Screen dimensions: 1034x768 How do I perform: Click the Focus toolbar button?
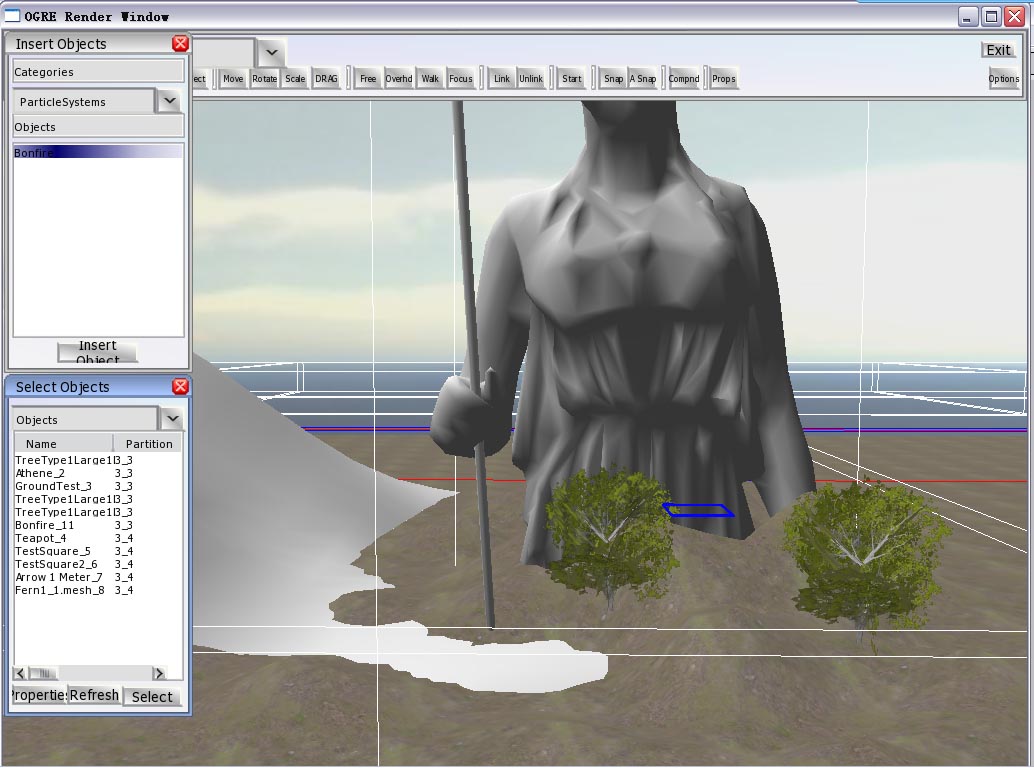click(461, 79)
